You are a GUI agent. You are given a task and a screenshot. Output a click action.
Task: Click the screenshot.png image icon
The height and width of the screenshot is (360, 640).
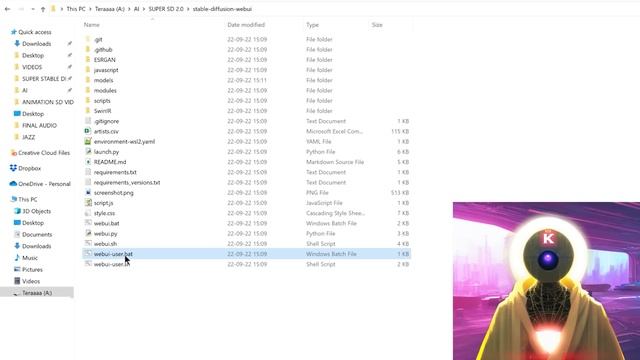coord(88,192)
